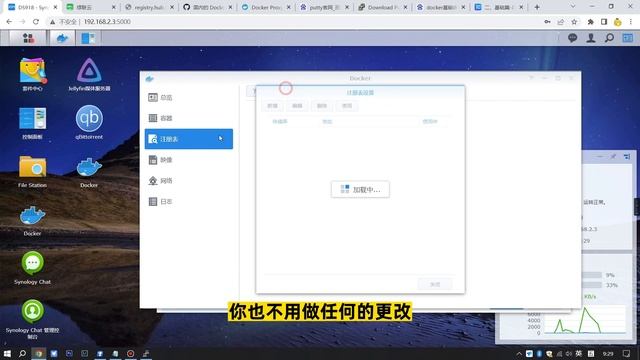Click the 使用中 (In use) column header
Screen dimensions: 640x360
430,121
